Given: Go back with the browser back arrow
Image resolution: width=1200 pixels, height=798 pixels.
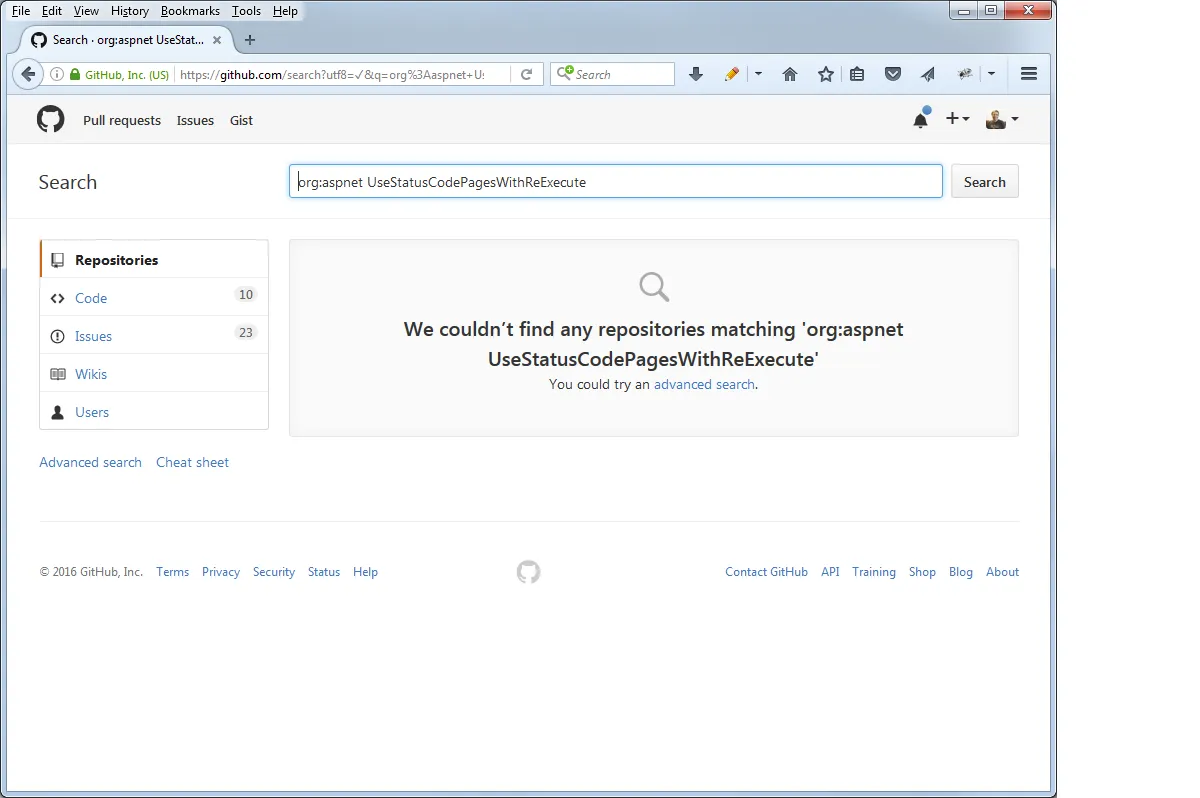Looking at the screenshot, I should click(27, 74).
